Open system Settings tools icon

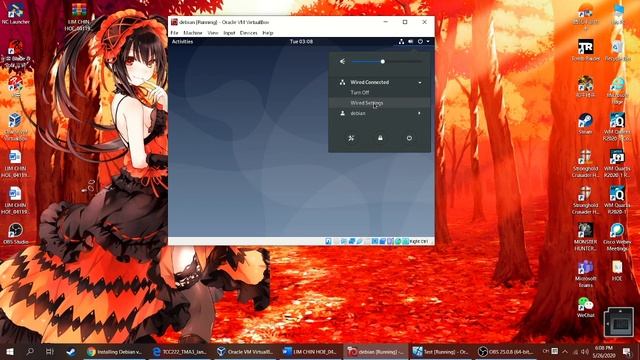351,138
